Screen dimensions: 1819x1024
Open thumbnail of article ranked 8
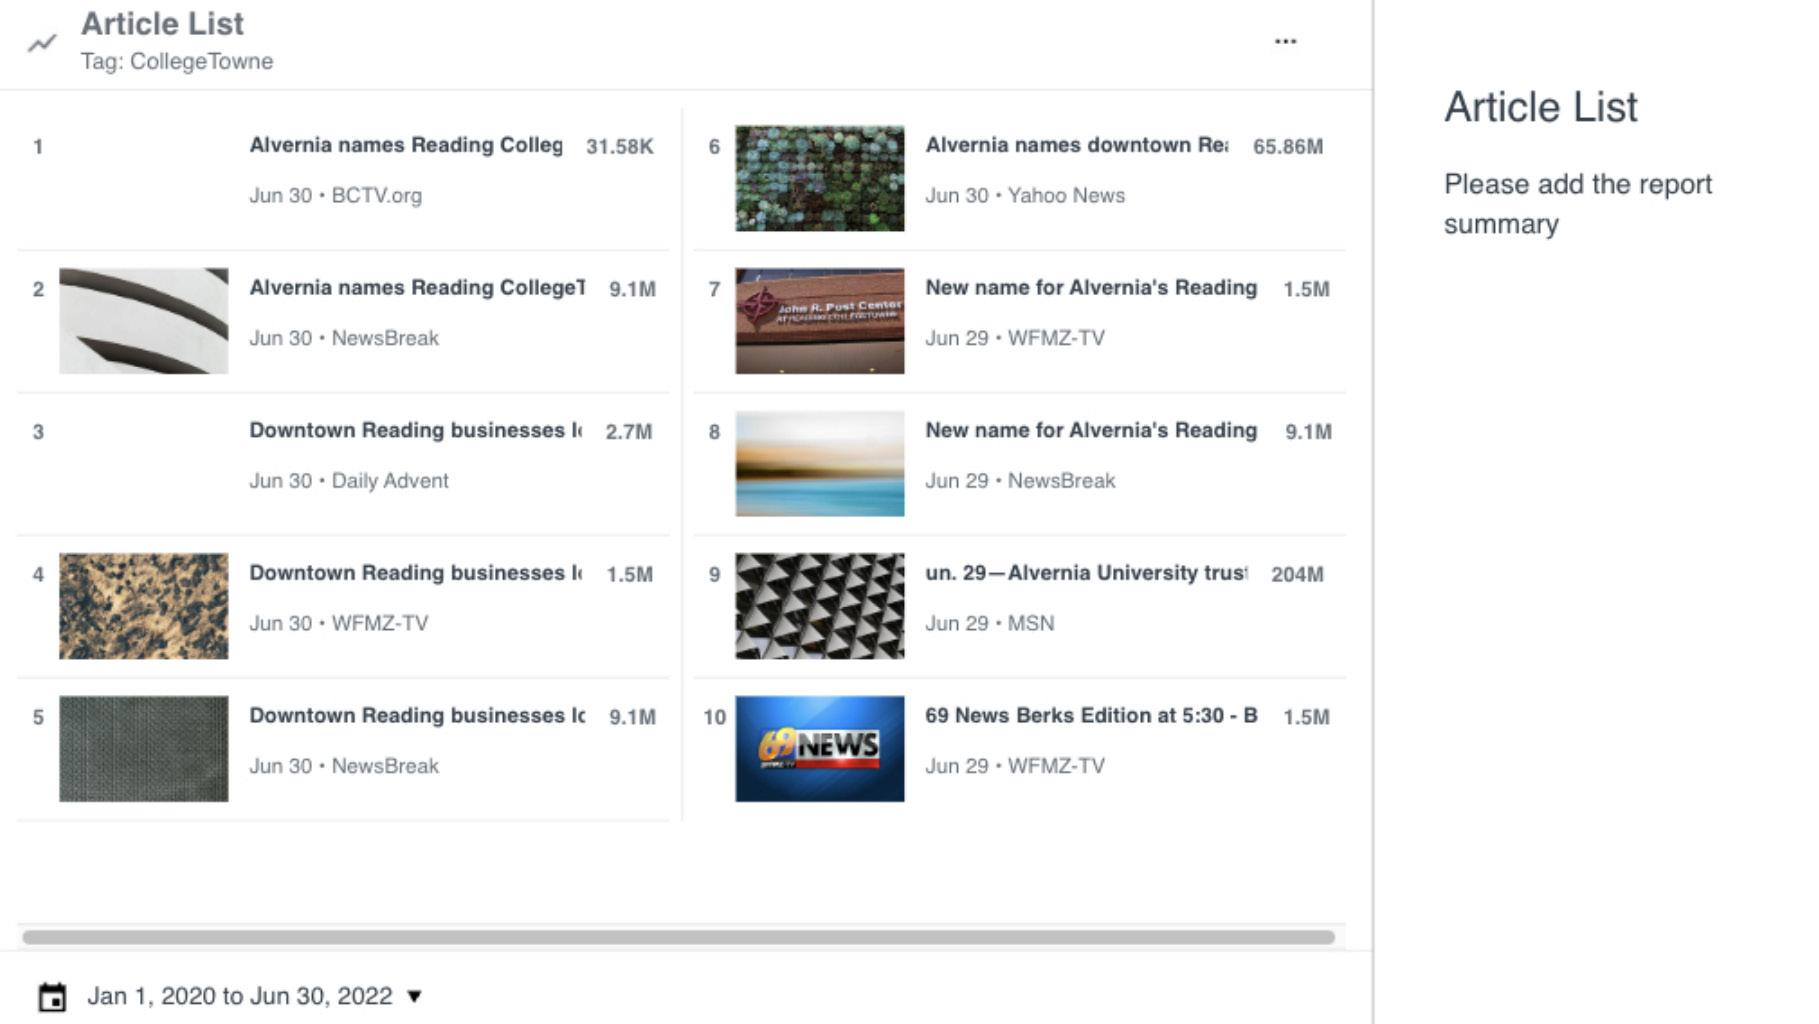[x=820, y=464]
